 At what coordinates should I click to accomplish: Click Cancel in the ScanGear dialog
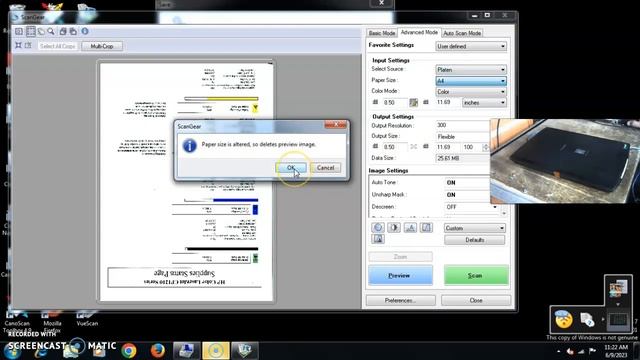point(325,168)
